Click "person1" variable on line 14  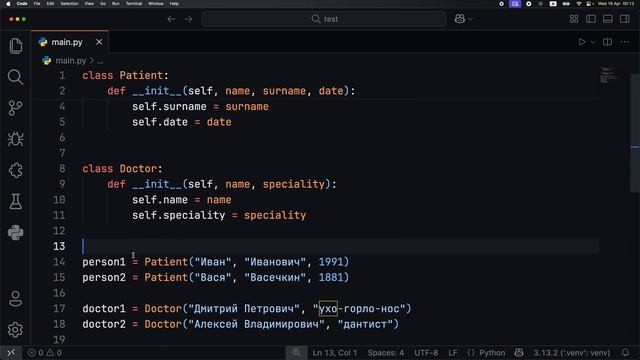(x=104, y=262)
